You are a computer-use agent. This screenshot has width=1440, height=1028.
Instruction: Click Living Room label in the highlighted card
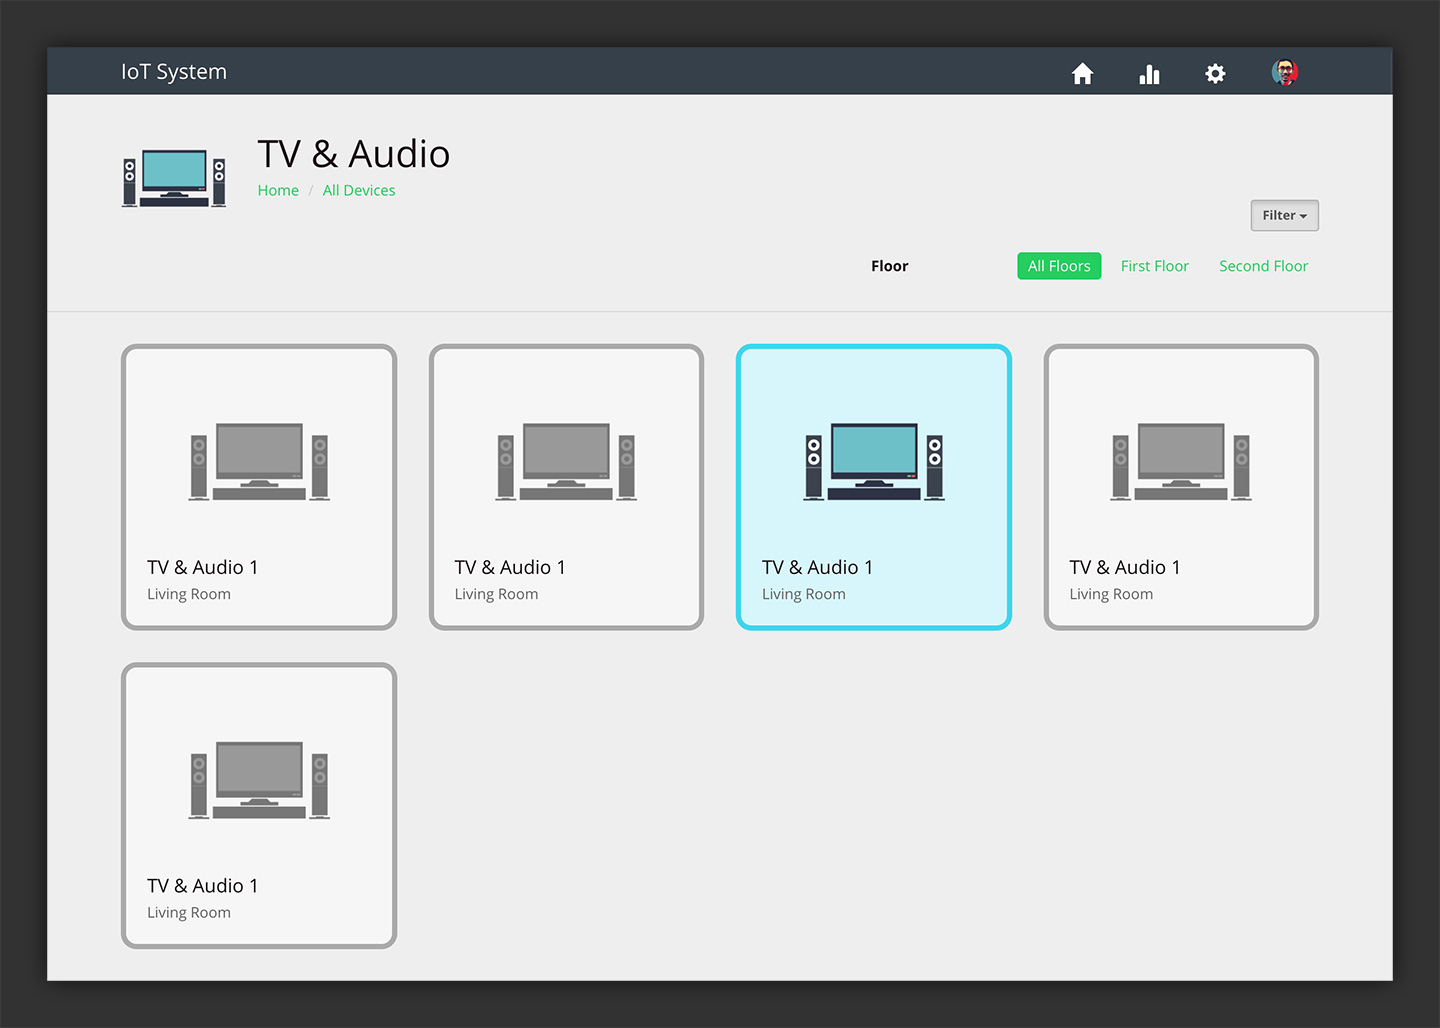(804, 594)
